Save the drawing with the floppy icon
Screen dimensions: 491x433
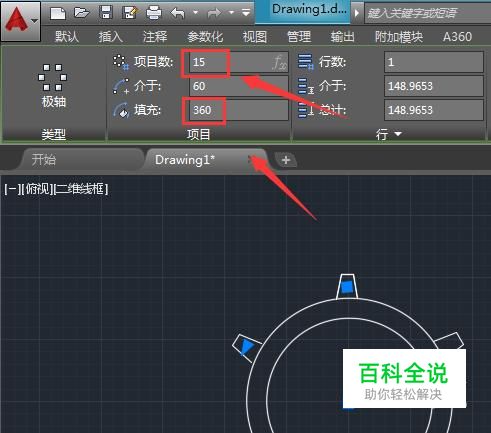point(106,13)
